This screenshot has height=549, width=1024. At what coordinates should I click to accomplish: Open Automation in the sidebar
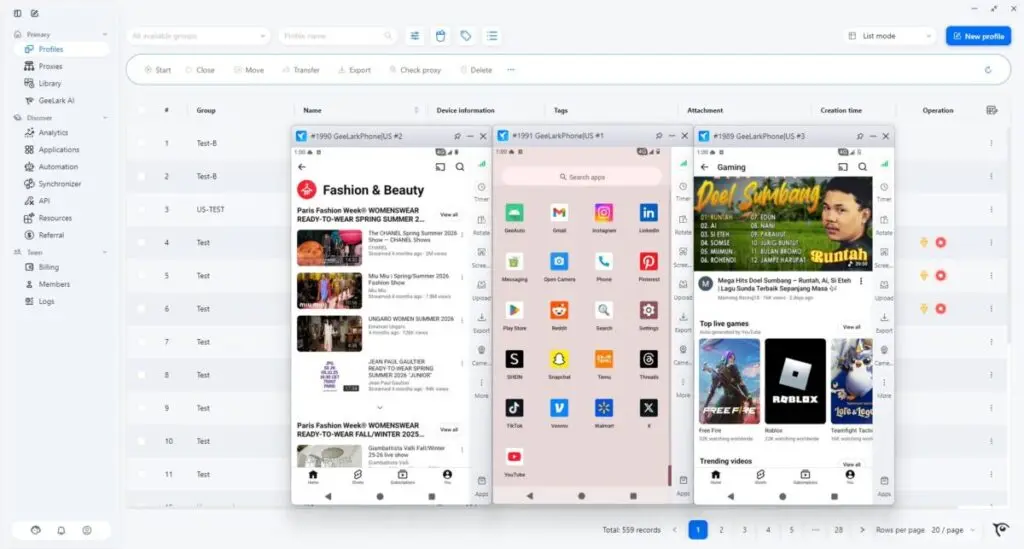pyautogui.click(x=58, y=167)
